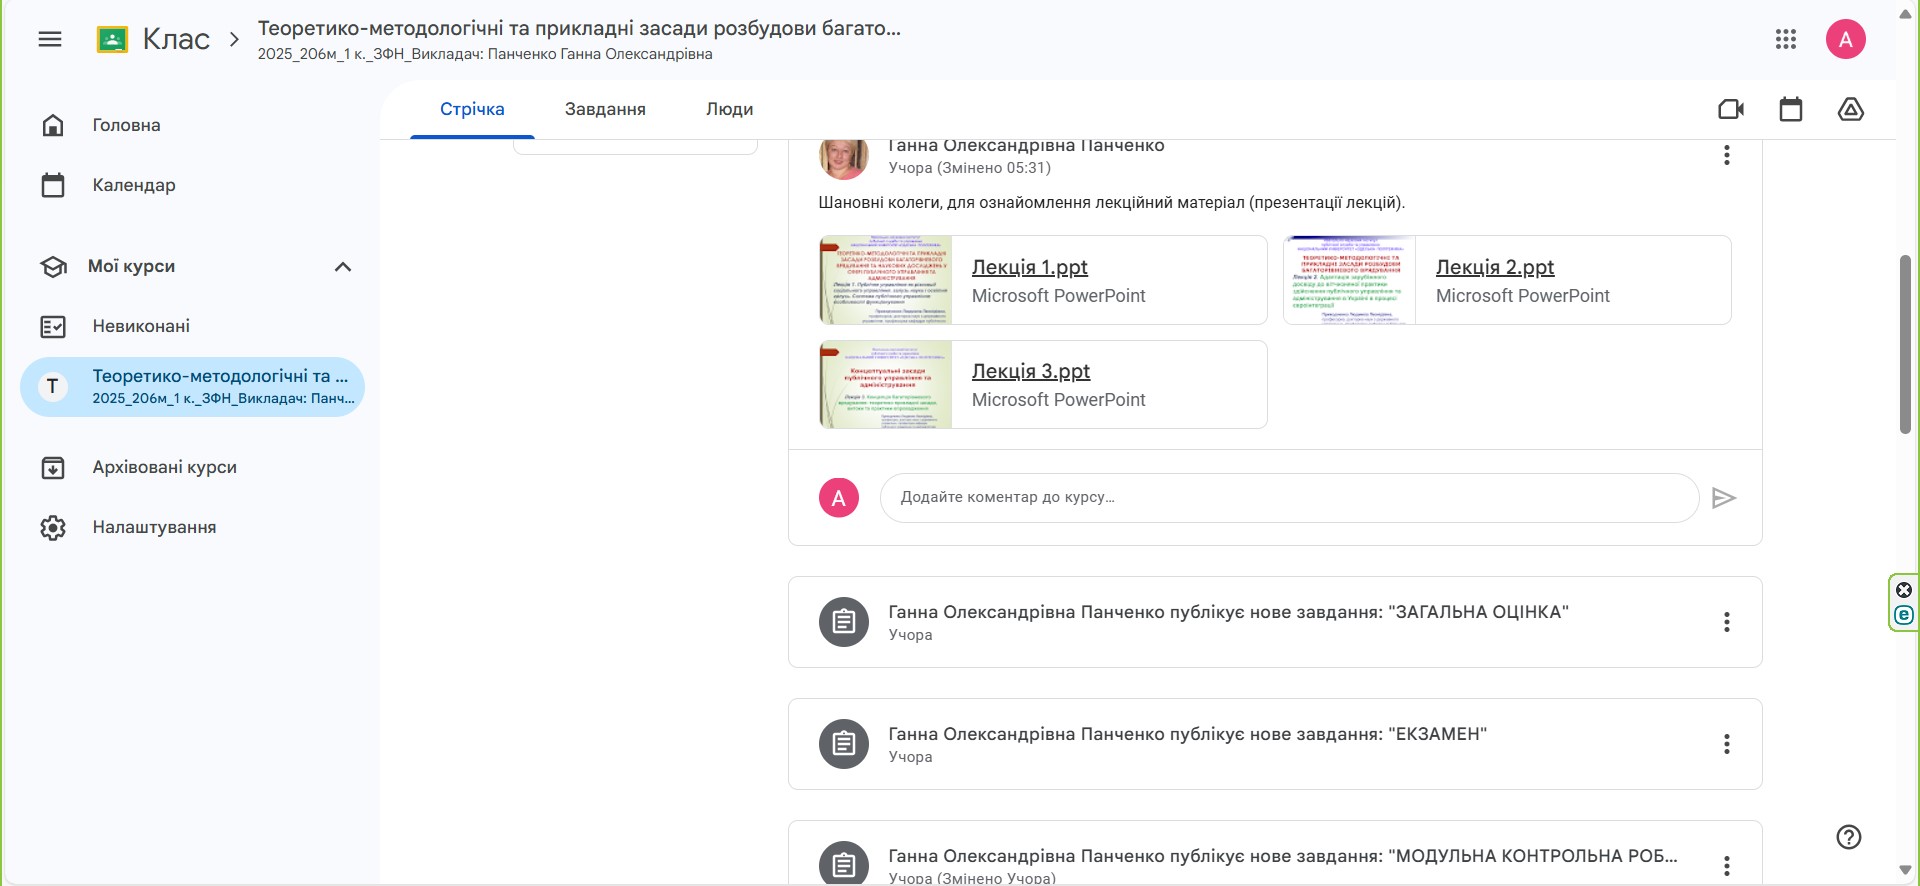This screenshot has width=1920, height=886.
Task: Open the class calendar icon in toolbar
Action: tap(1791, 109)
